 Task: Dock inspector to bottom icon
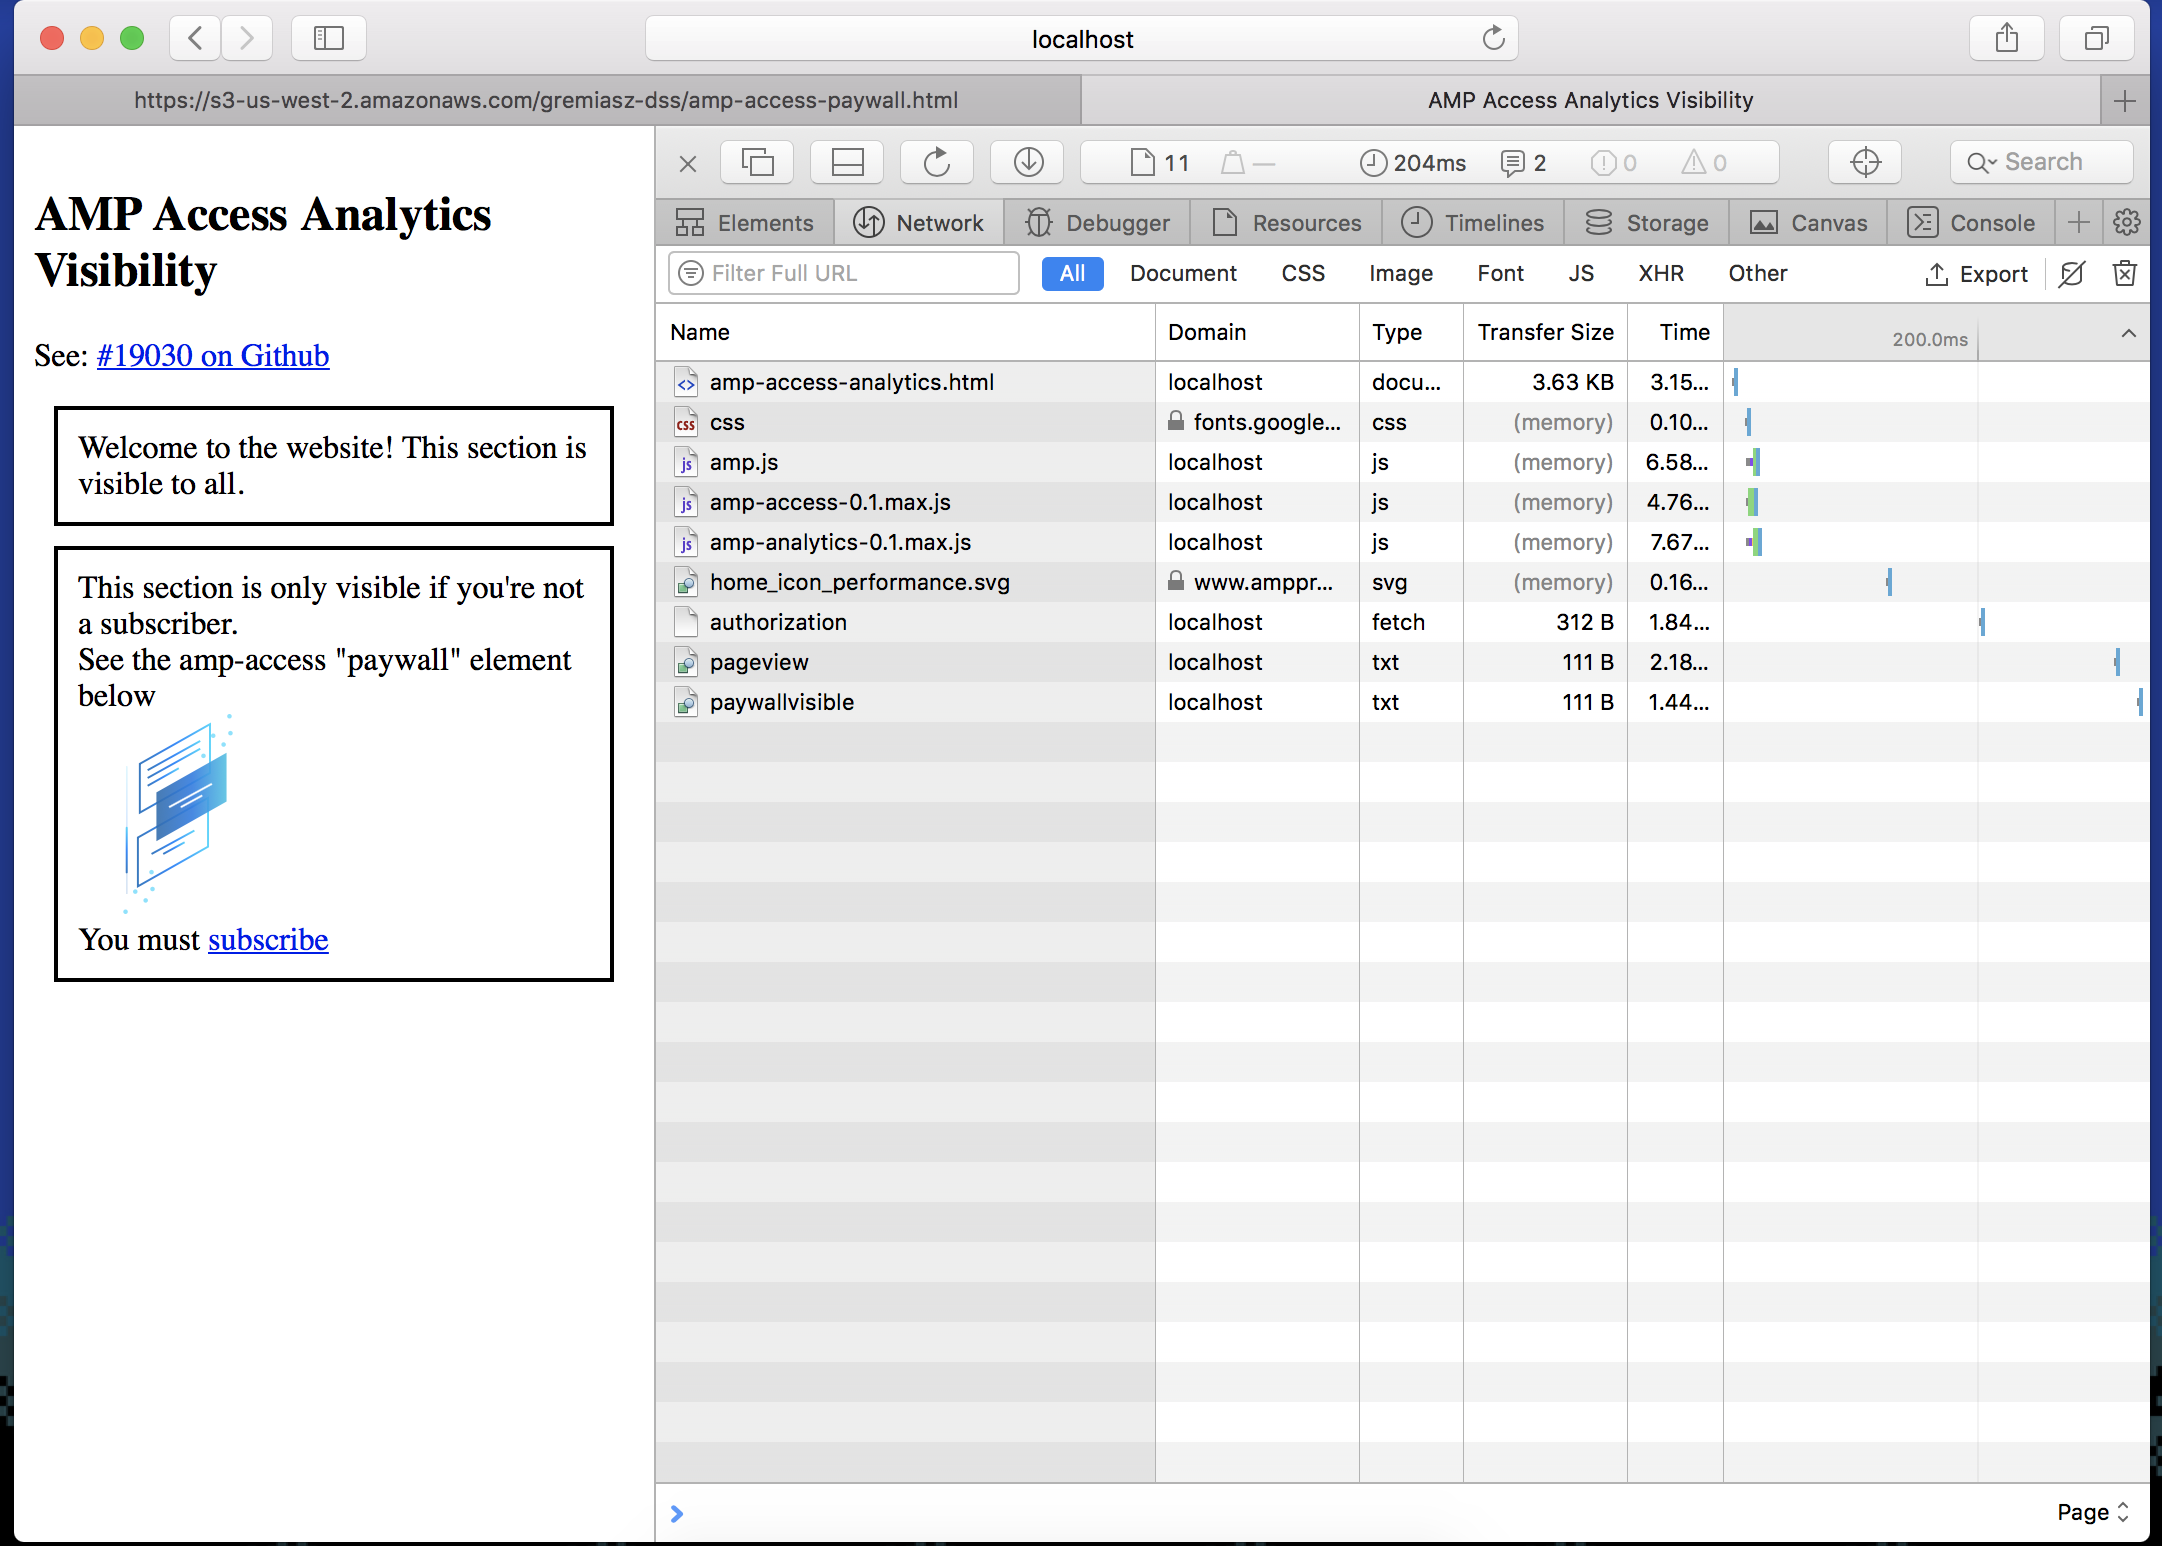pos(847,162)
